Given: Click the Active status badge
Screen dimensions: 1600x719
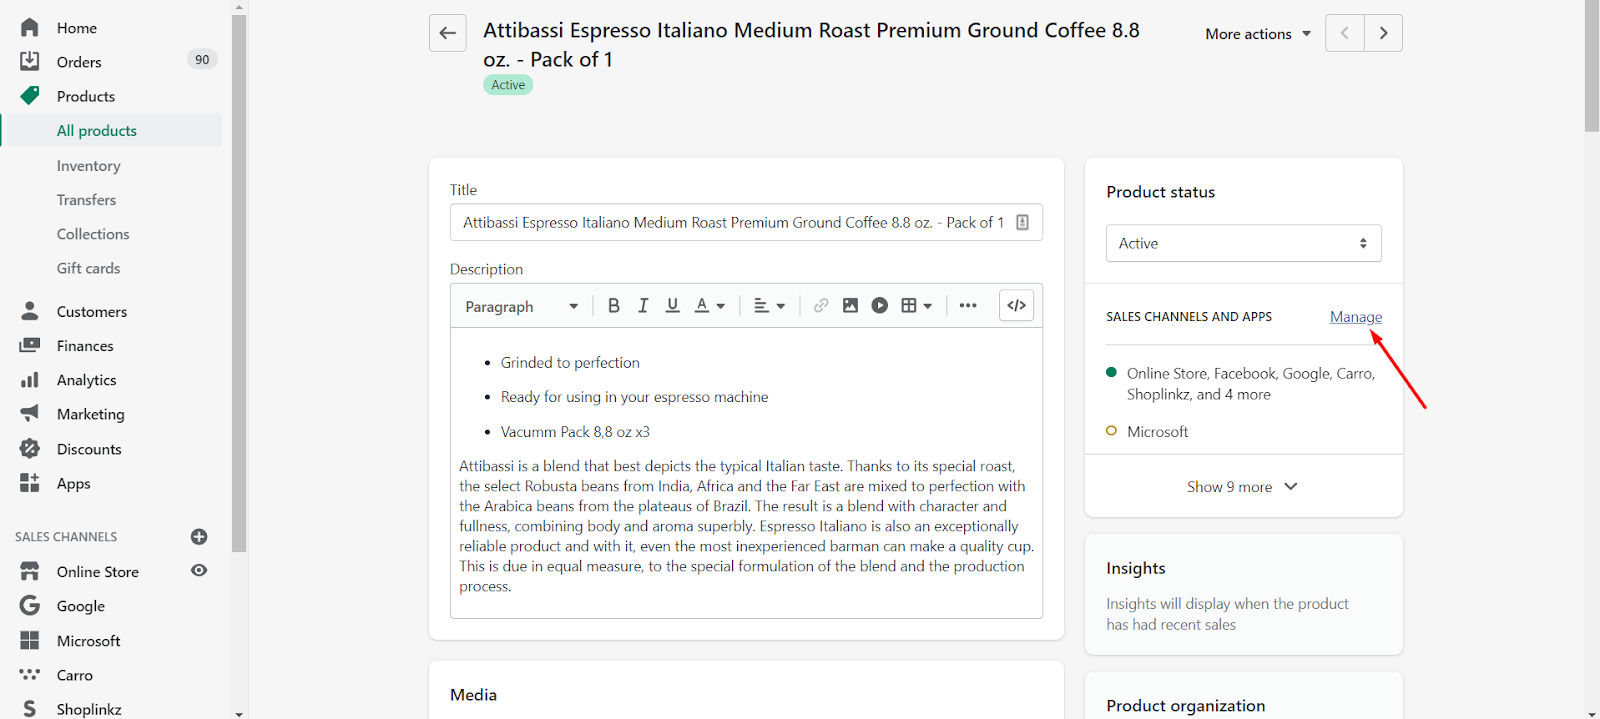Looking at the screenshot, I should [508, 85].
